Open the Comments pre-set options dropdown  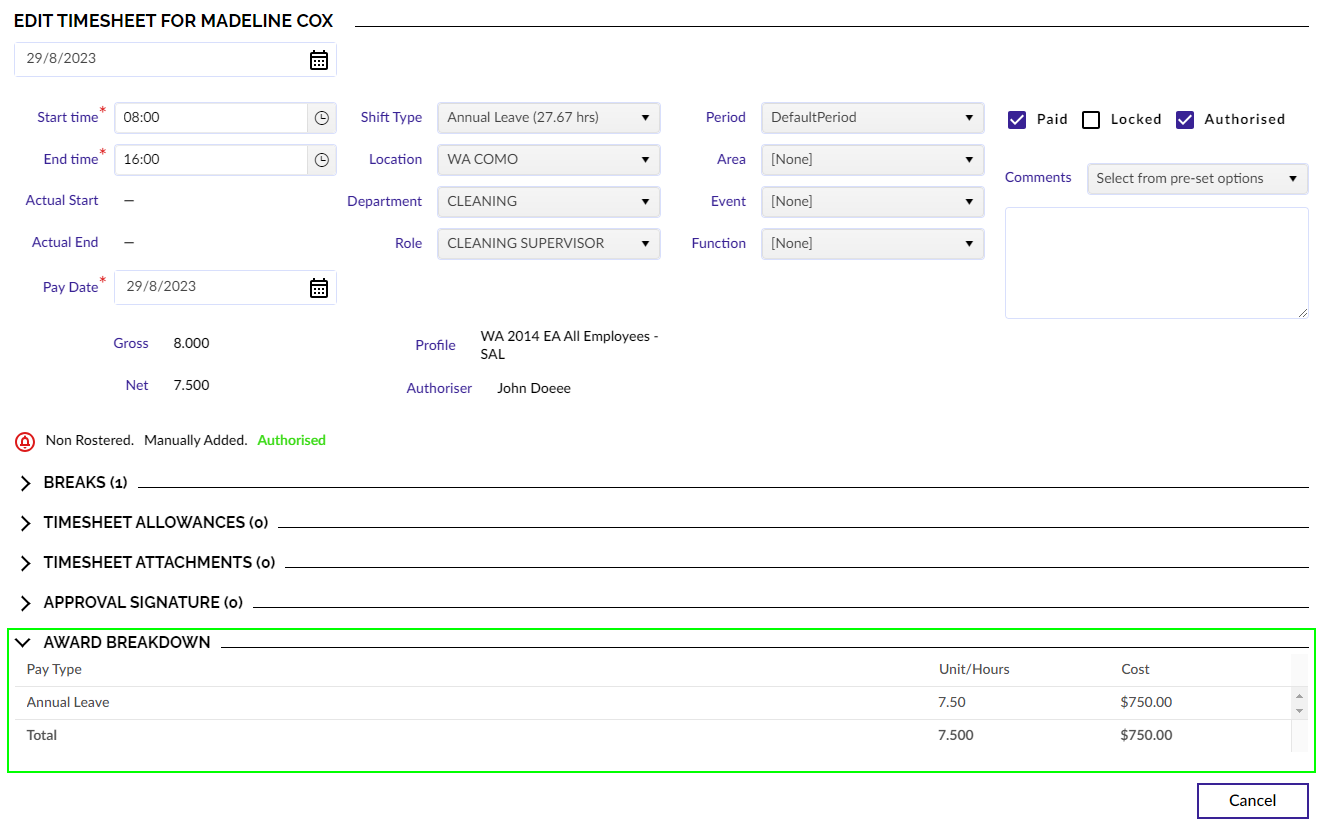[x=1197, y=178]
